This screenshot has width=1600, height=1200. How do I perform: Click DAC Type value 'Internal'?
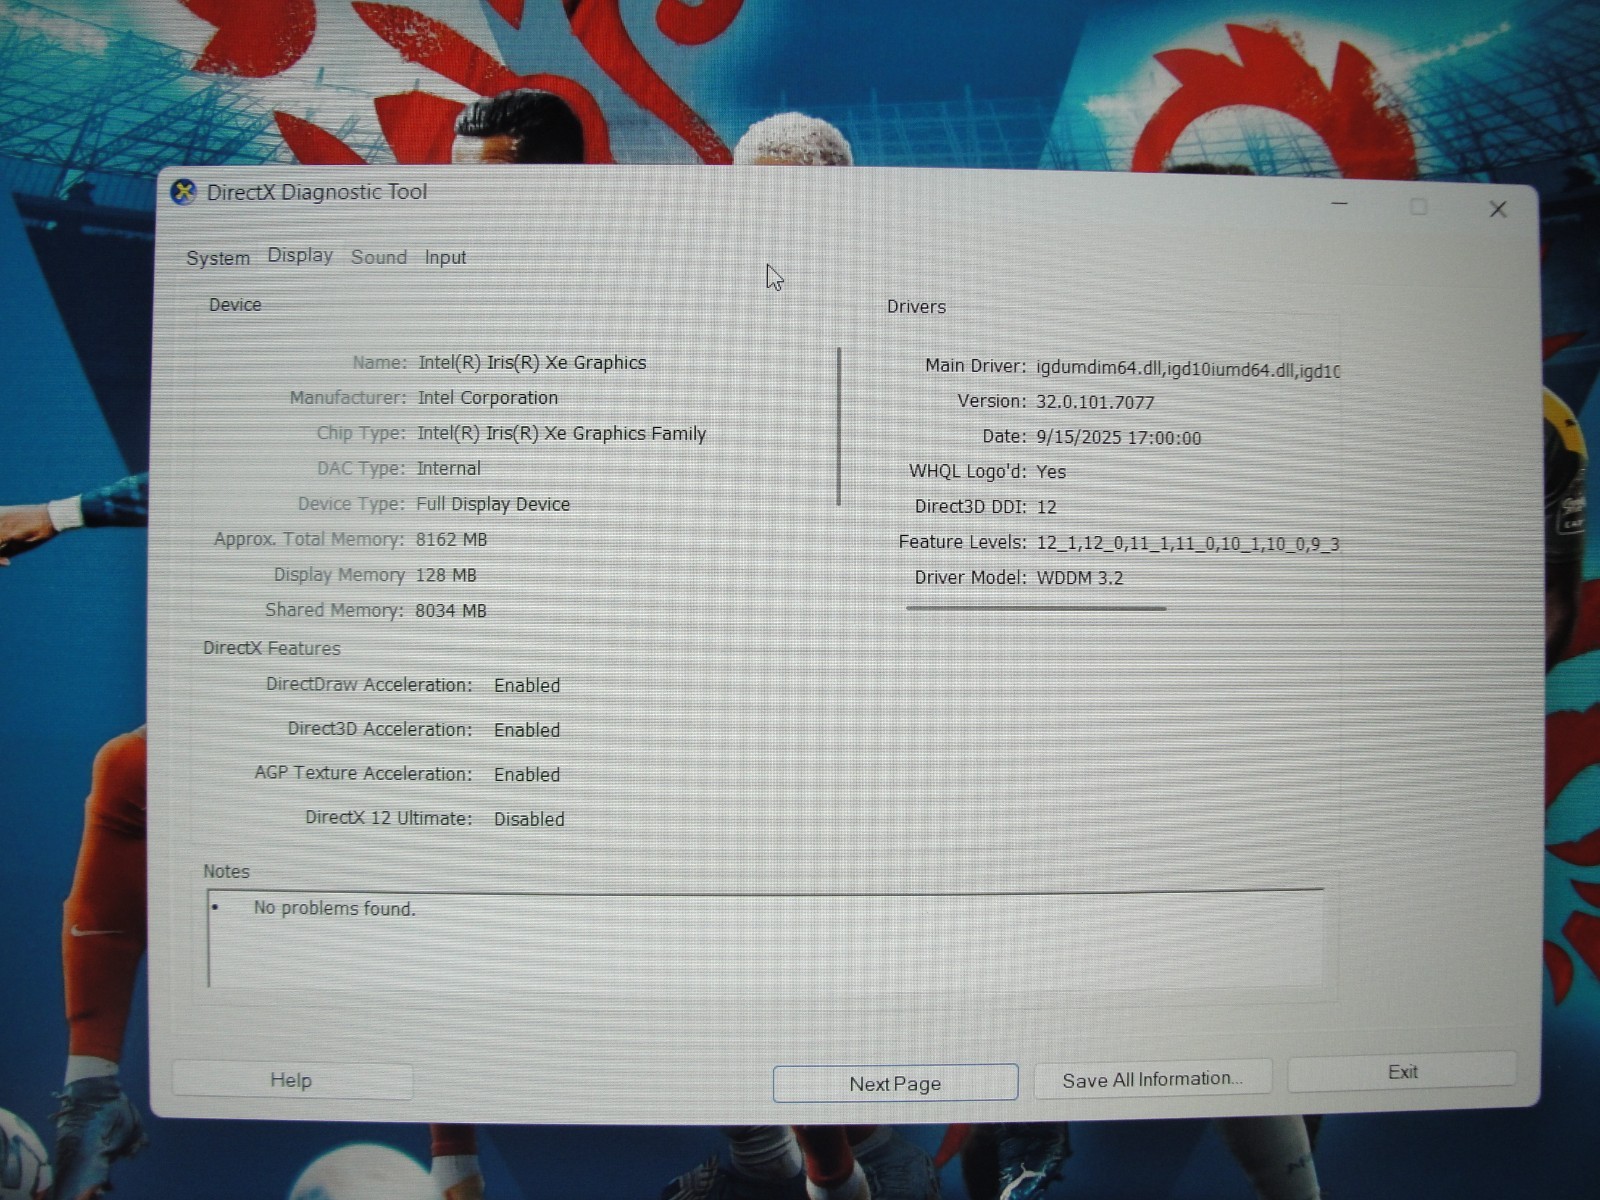449,469
